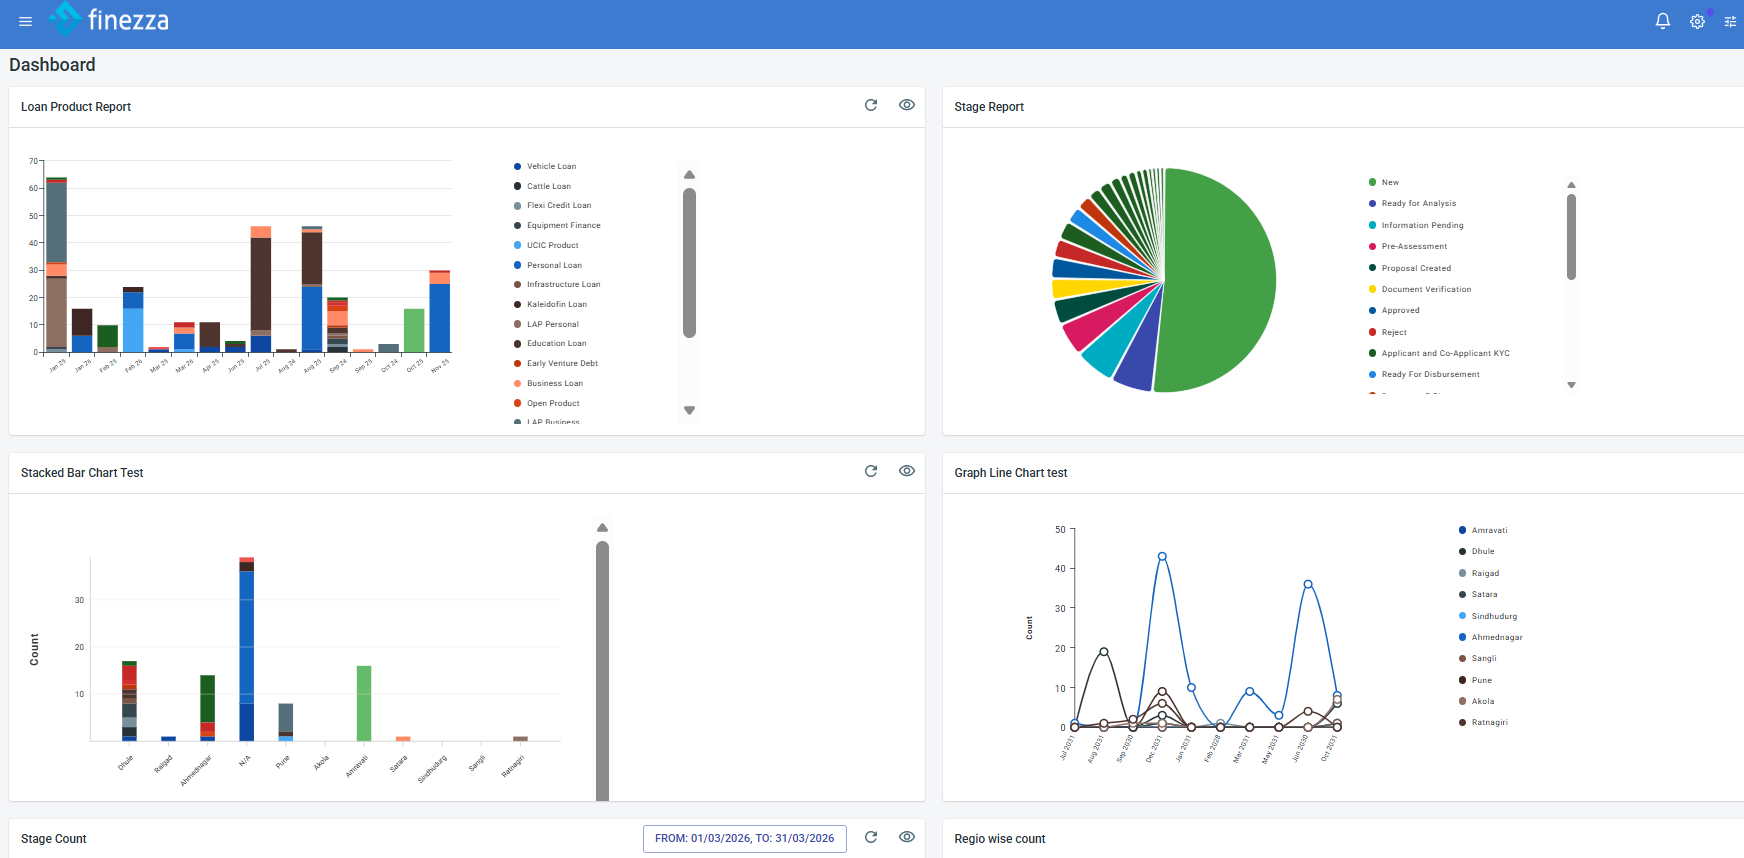The image size is (1744, 858).
Task: Click the down arrow of Loan Product legend
Action: pos(689,410)
